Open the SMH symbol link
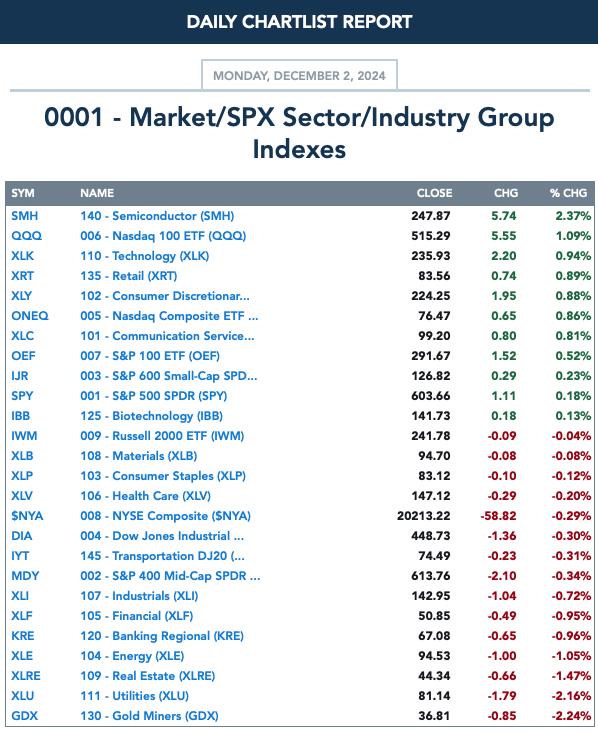The height and width of the screenshot is (732, 598). [25, 216]
